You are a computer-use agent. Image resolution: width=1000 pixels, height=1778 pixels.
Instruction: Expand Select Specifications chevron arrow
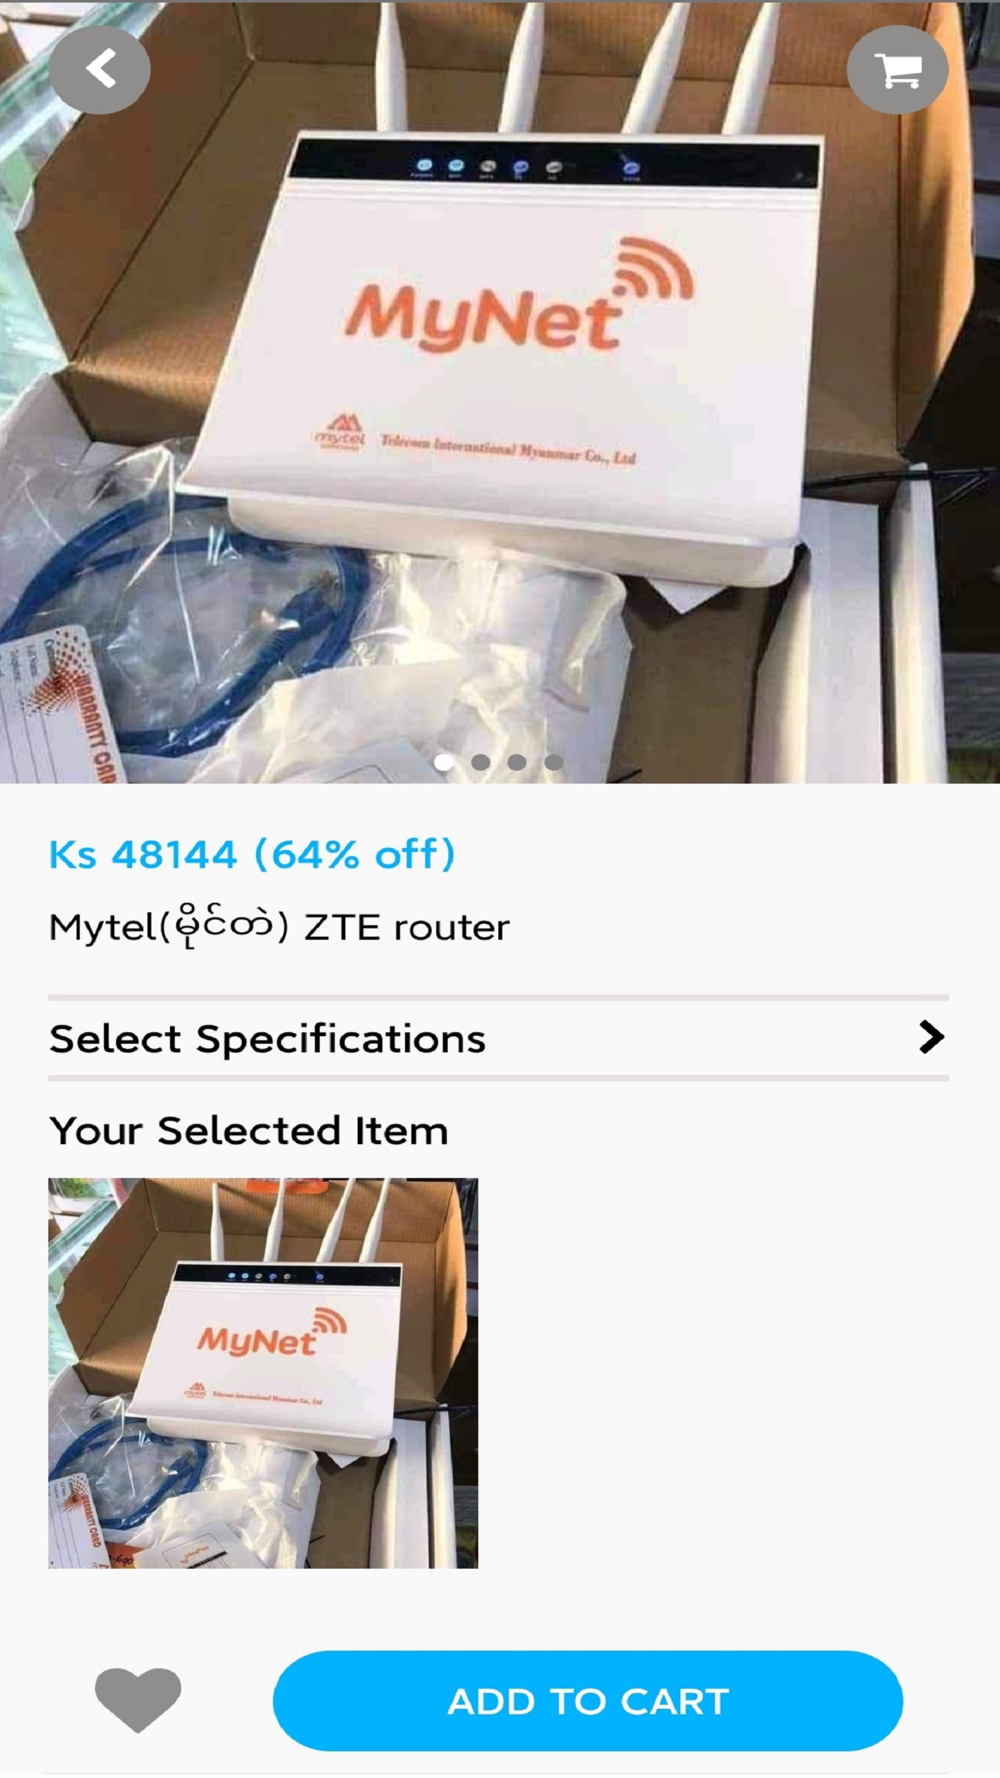tap(931, 1037)
